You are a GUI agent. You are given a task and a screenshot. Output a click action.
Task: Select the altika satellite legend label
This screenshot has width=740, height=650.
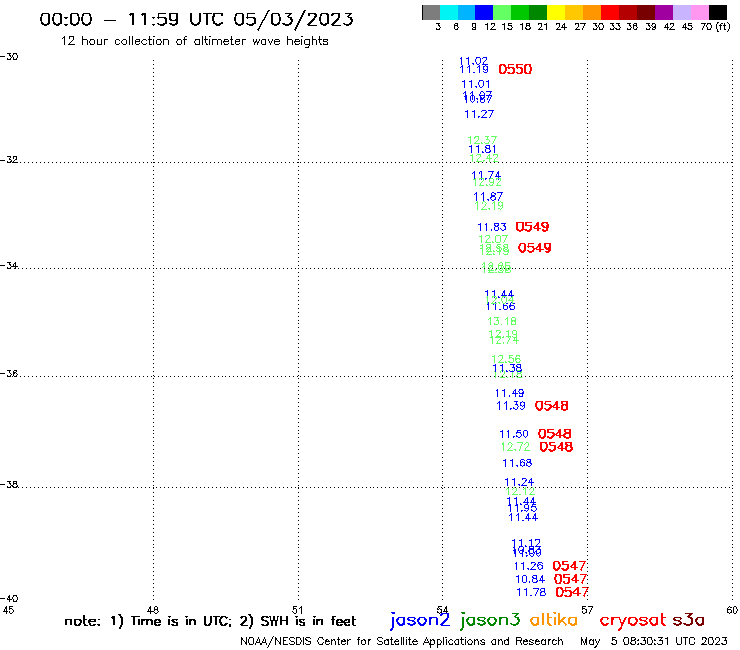tap(554, 620)
